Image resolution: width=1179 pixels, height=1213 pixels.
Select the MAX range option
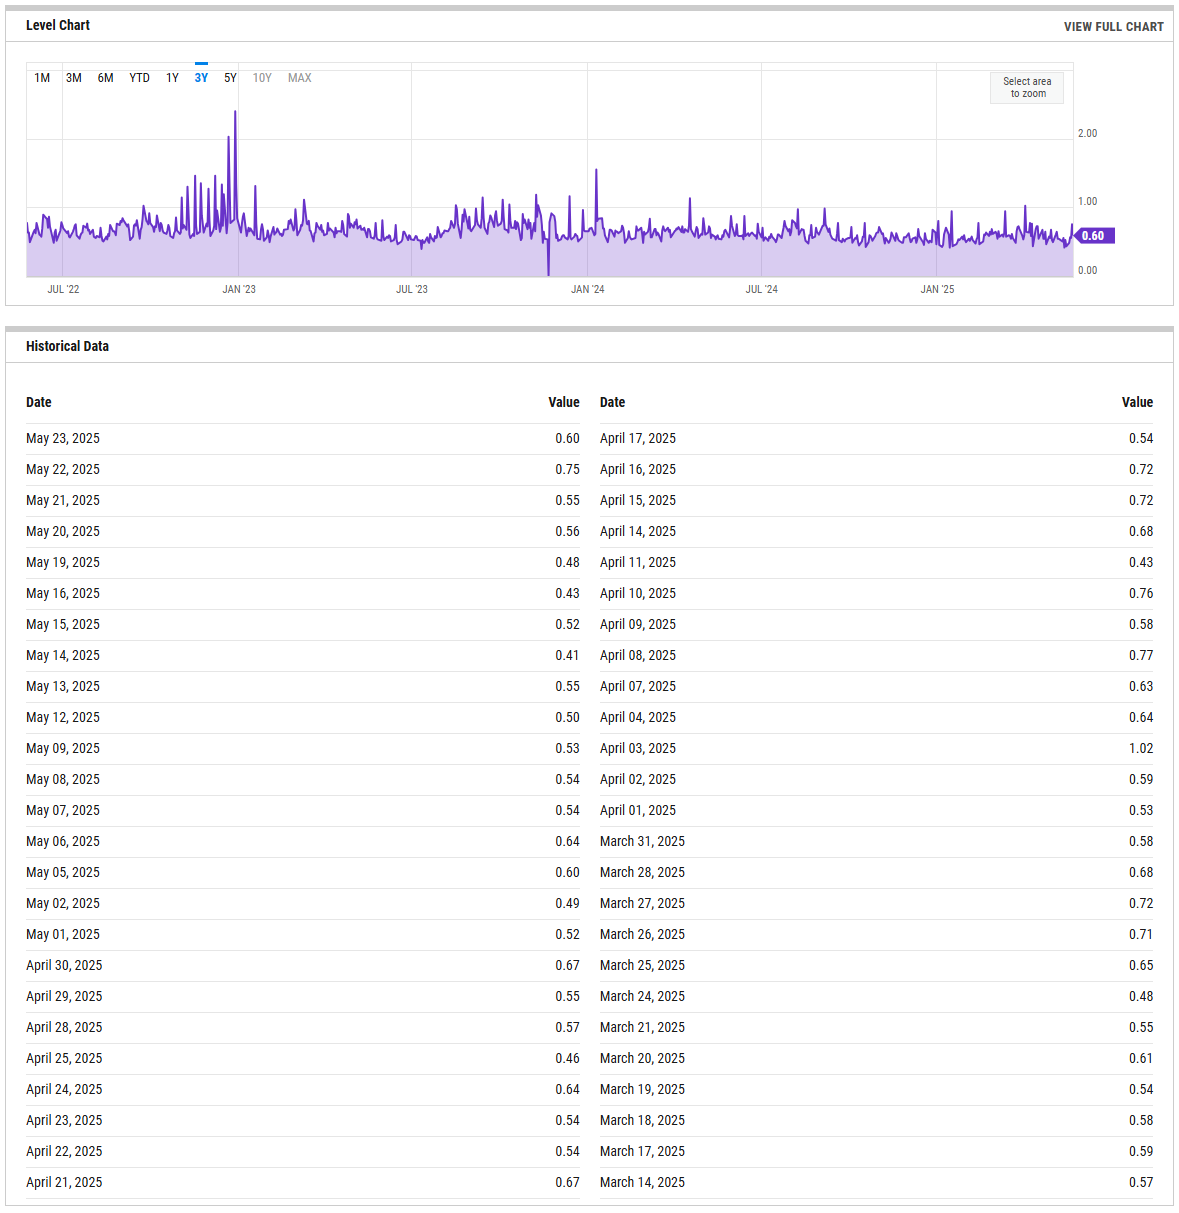pyautogui.click(x=300, y=78)
